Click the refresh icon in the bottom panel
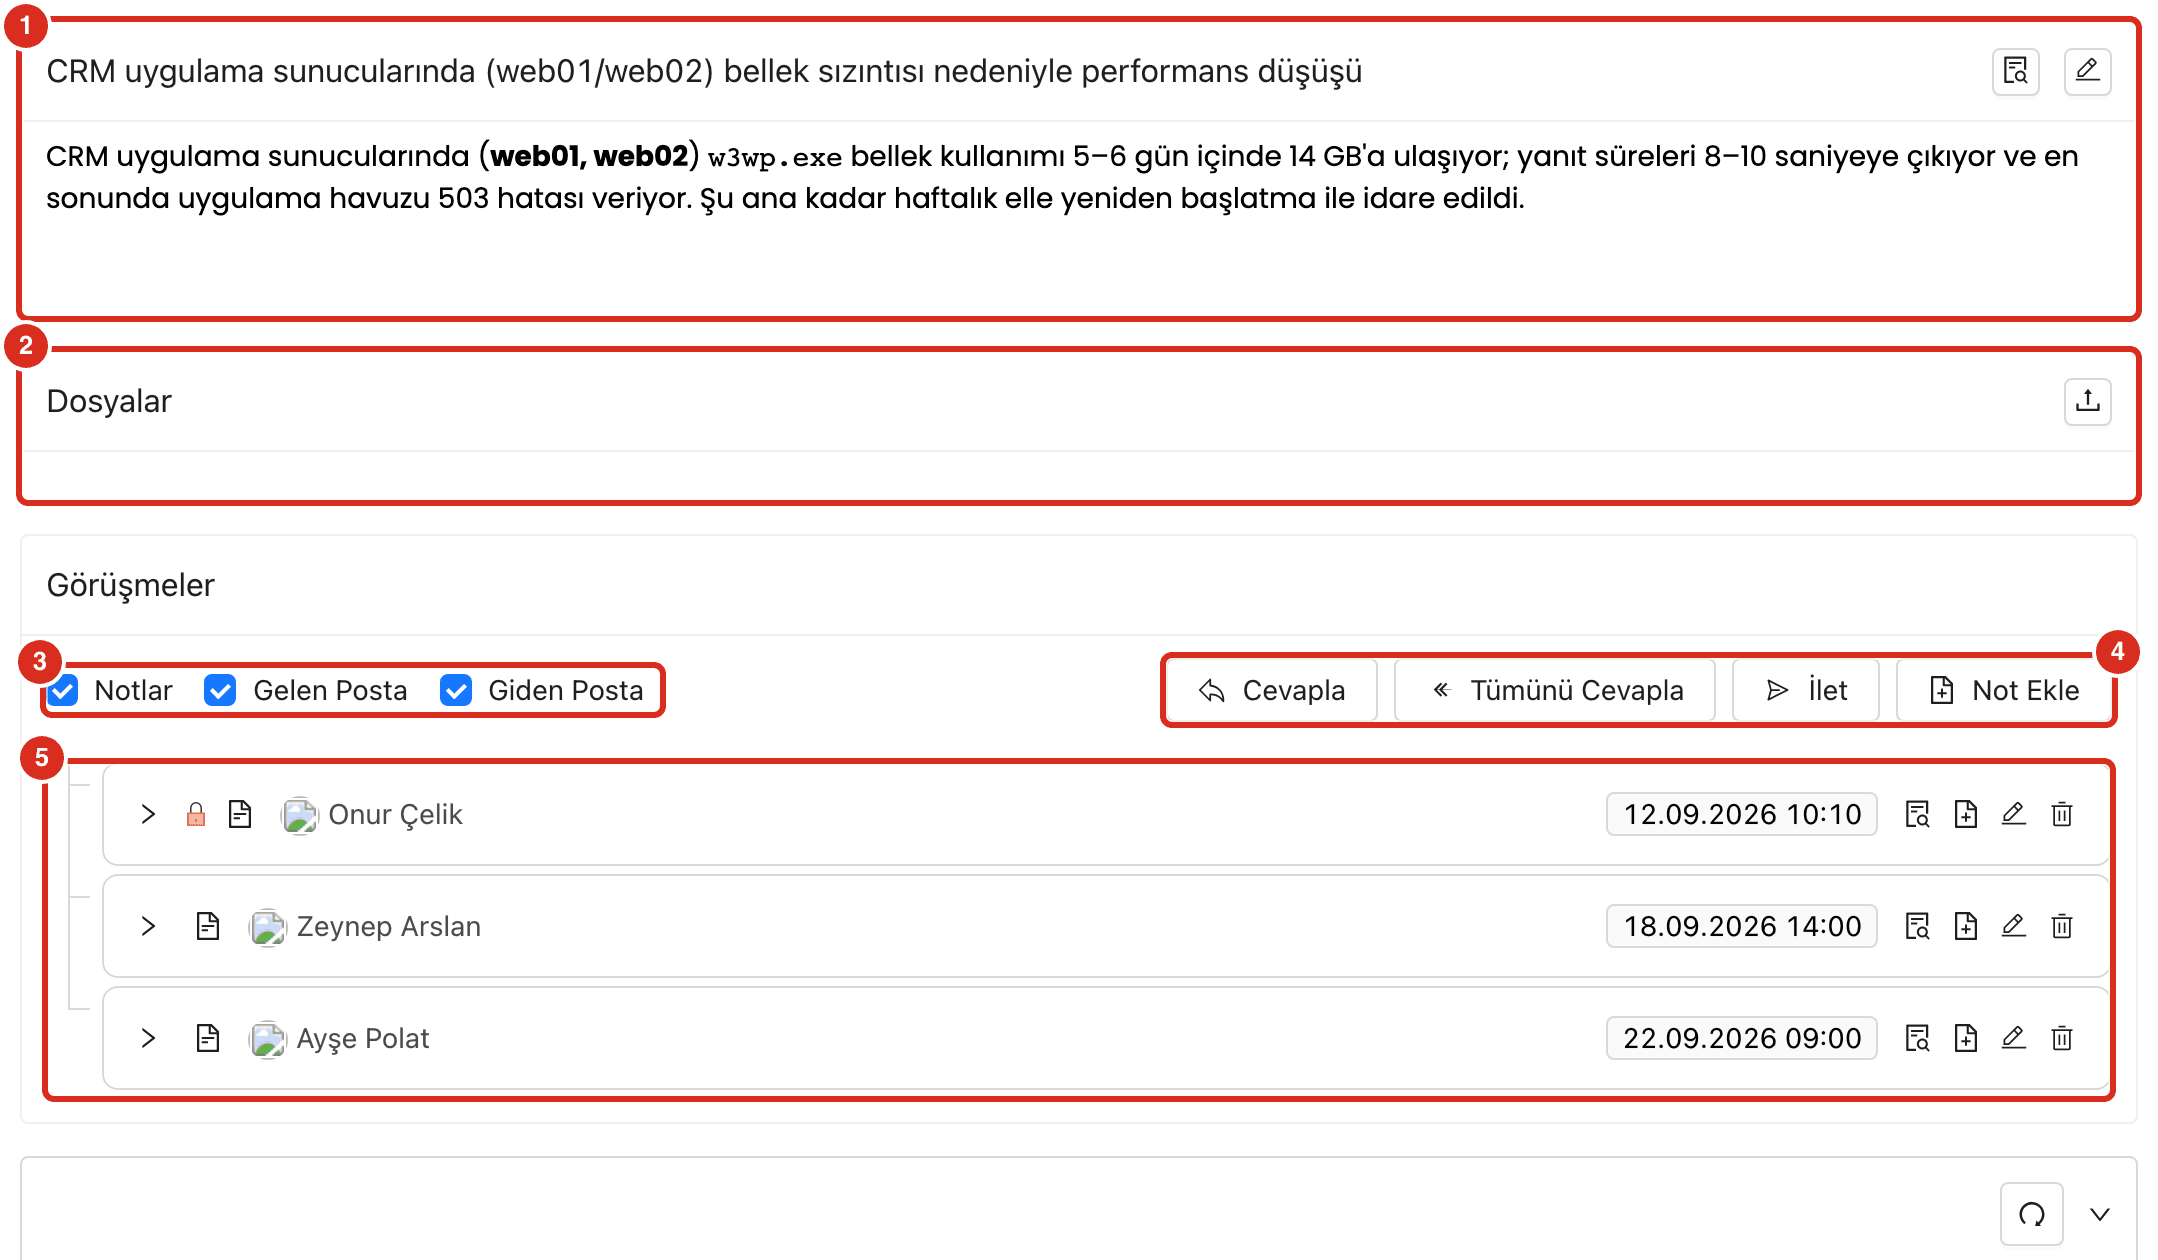The image size is (2158, 1260). point(2031,1215)
